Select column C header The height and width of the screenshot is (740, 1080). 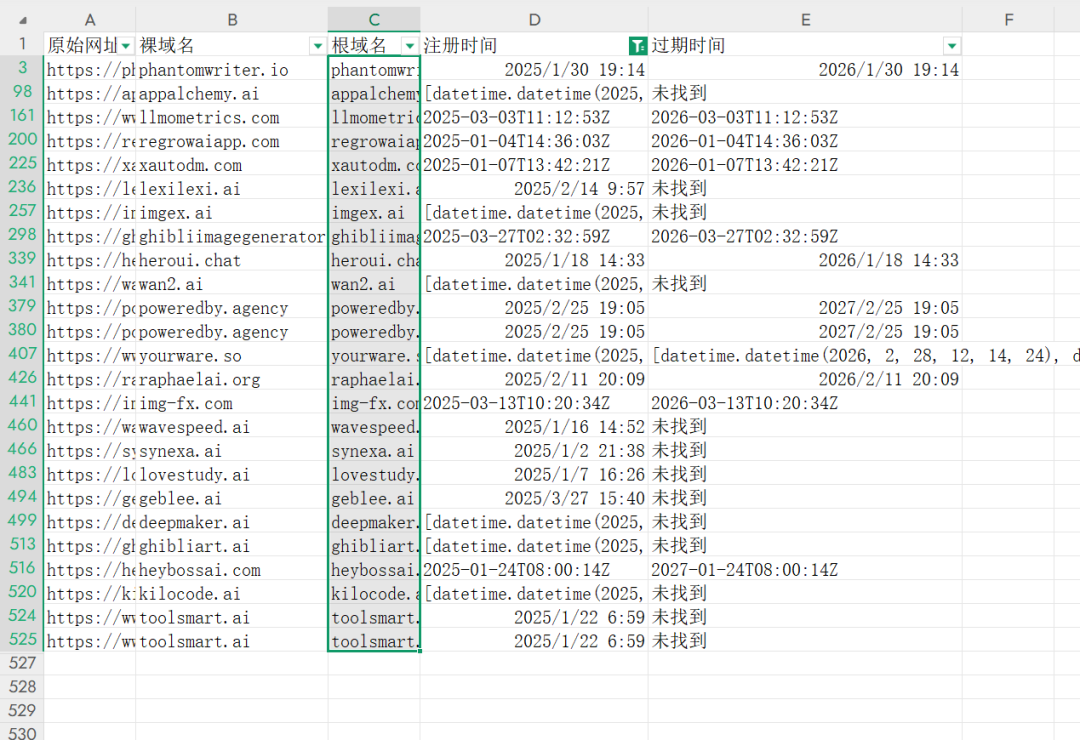pos(374,20)
